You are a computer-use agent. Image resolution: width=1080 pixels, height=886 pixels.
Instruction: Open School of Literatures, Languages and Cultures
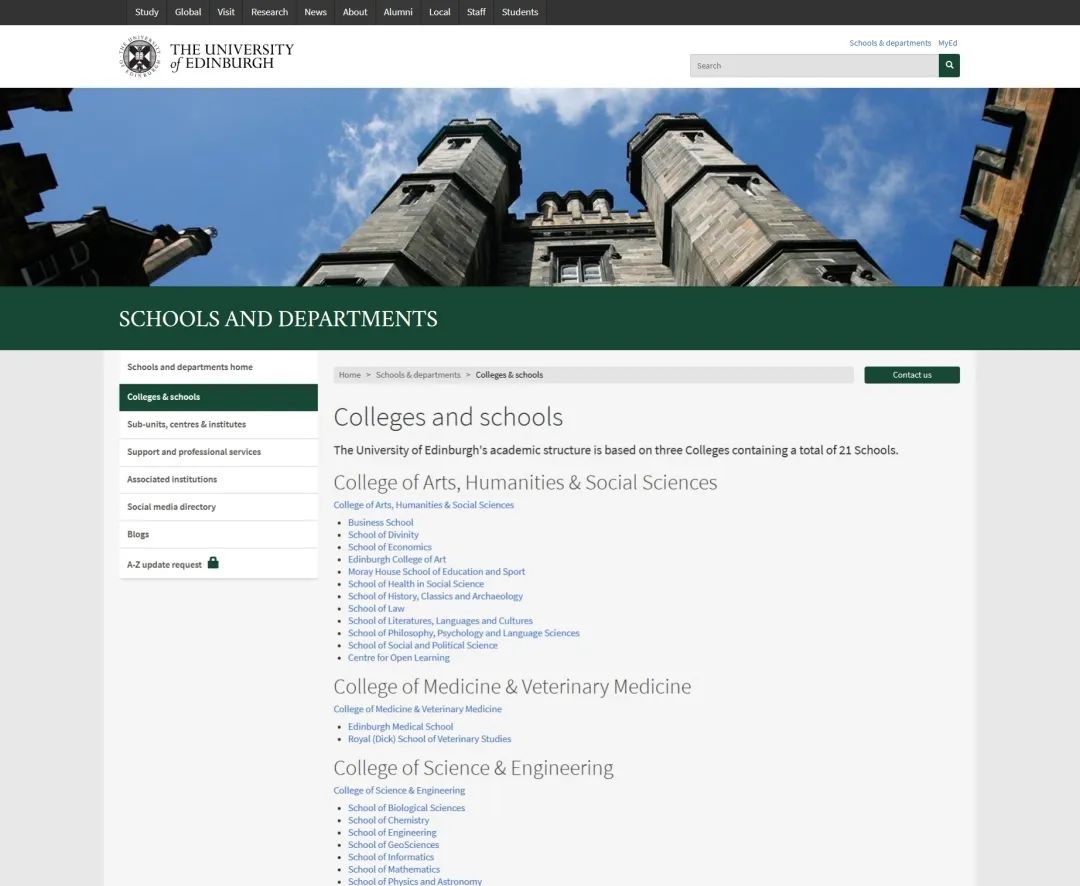(440, 621)
